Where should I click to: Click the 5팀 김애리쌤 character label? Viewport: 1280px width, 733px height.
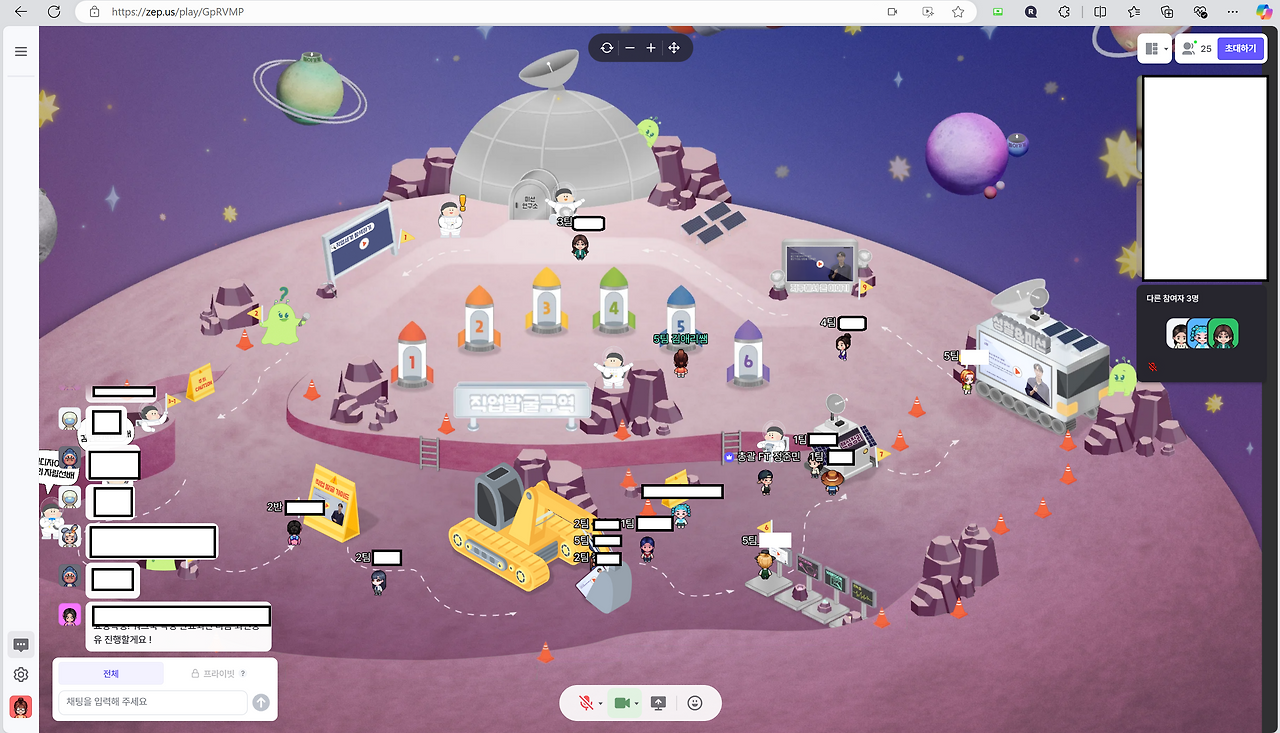pos(680,339)
